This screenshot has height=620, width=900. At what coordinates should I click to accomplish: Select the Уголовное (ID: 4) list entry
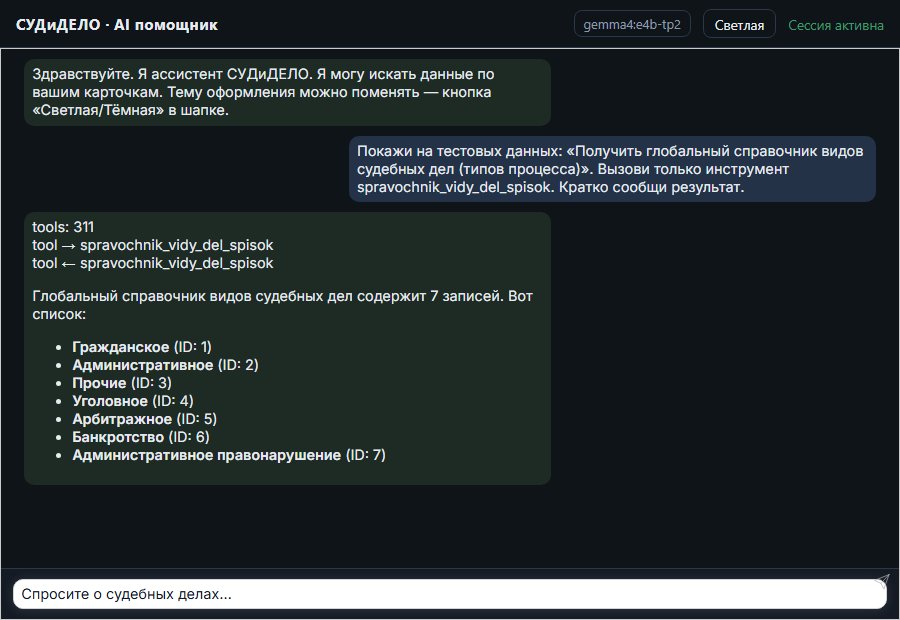point(133,401)
